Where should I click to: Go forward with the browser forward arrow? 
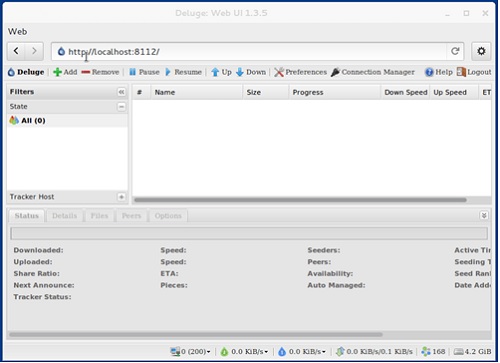point(34,51)
